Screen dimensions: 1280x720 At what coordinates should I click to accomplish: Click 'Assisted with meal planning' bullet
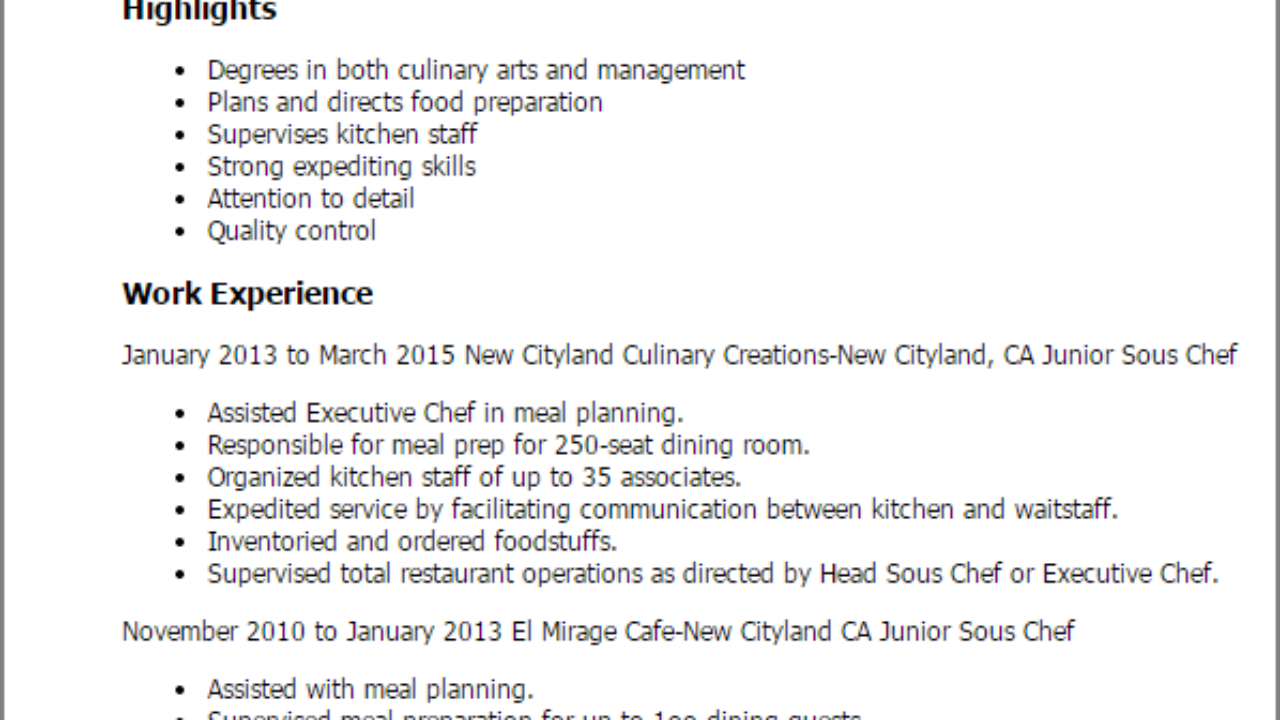pyautogui.click(x=370, y=690)
